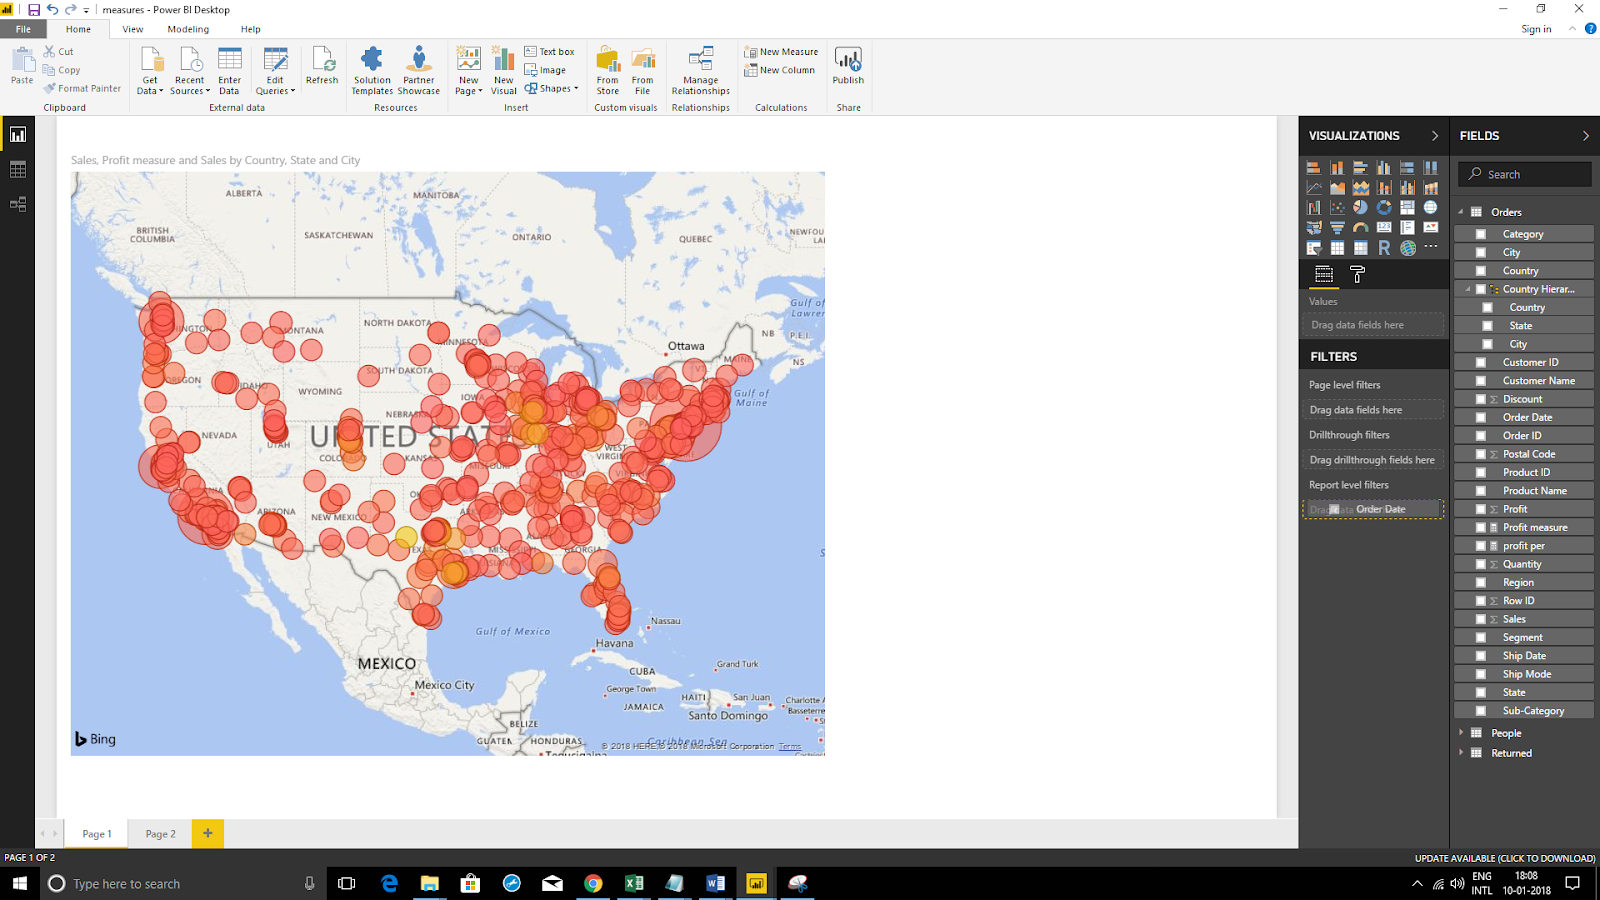The image size is (1600, 900).
Task: Open Excel from the Windows taskbar
Action: (634, 883)
